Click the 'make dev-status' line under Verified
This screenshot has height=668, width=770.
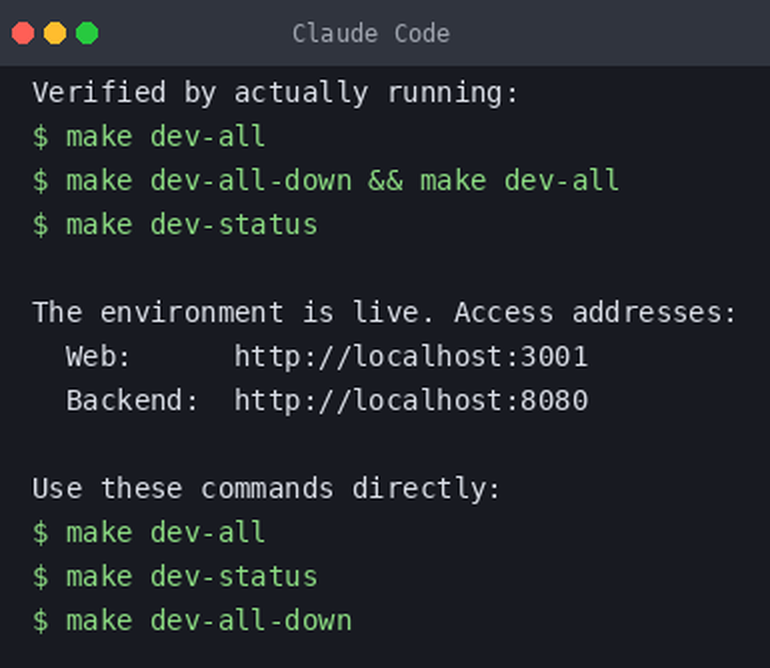pos(175,225)
